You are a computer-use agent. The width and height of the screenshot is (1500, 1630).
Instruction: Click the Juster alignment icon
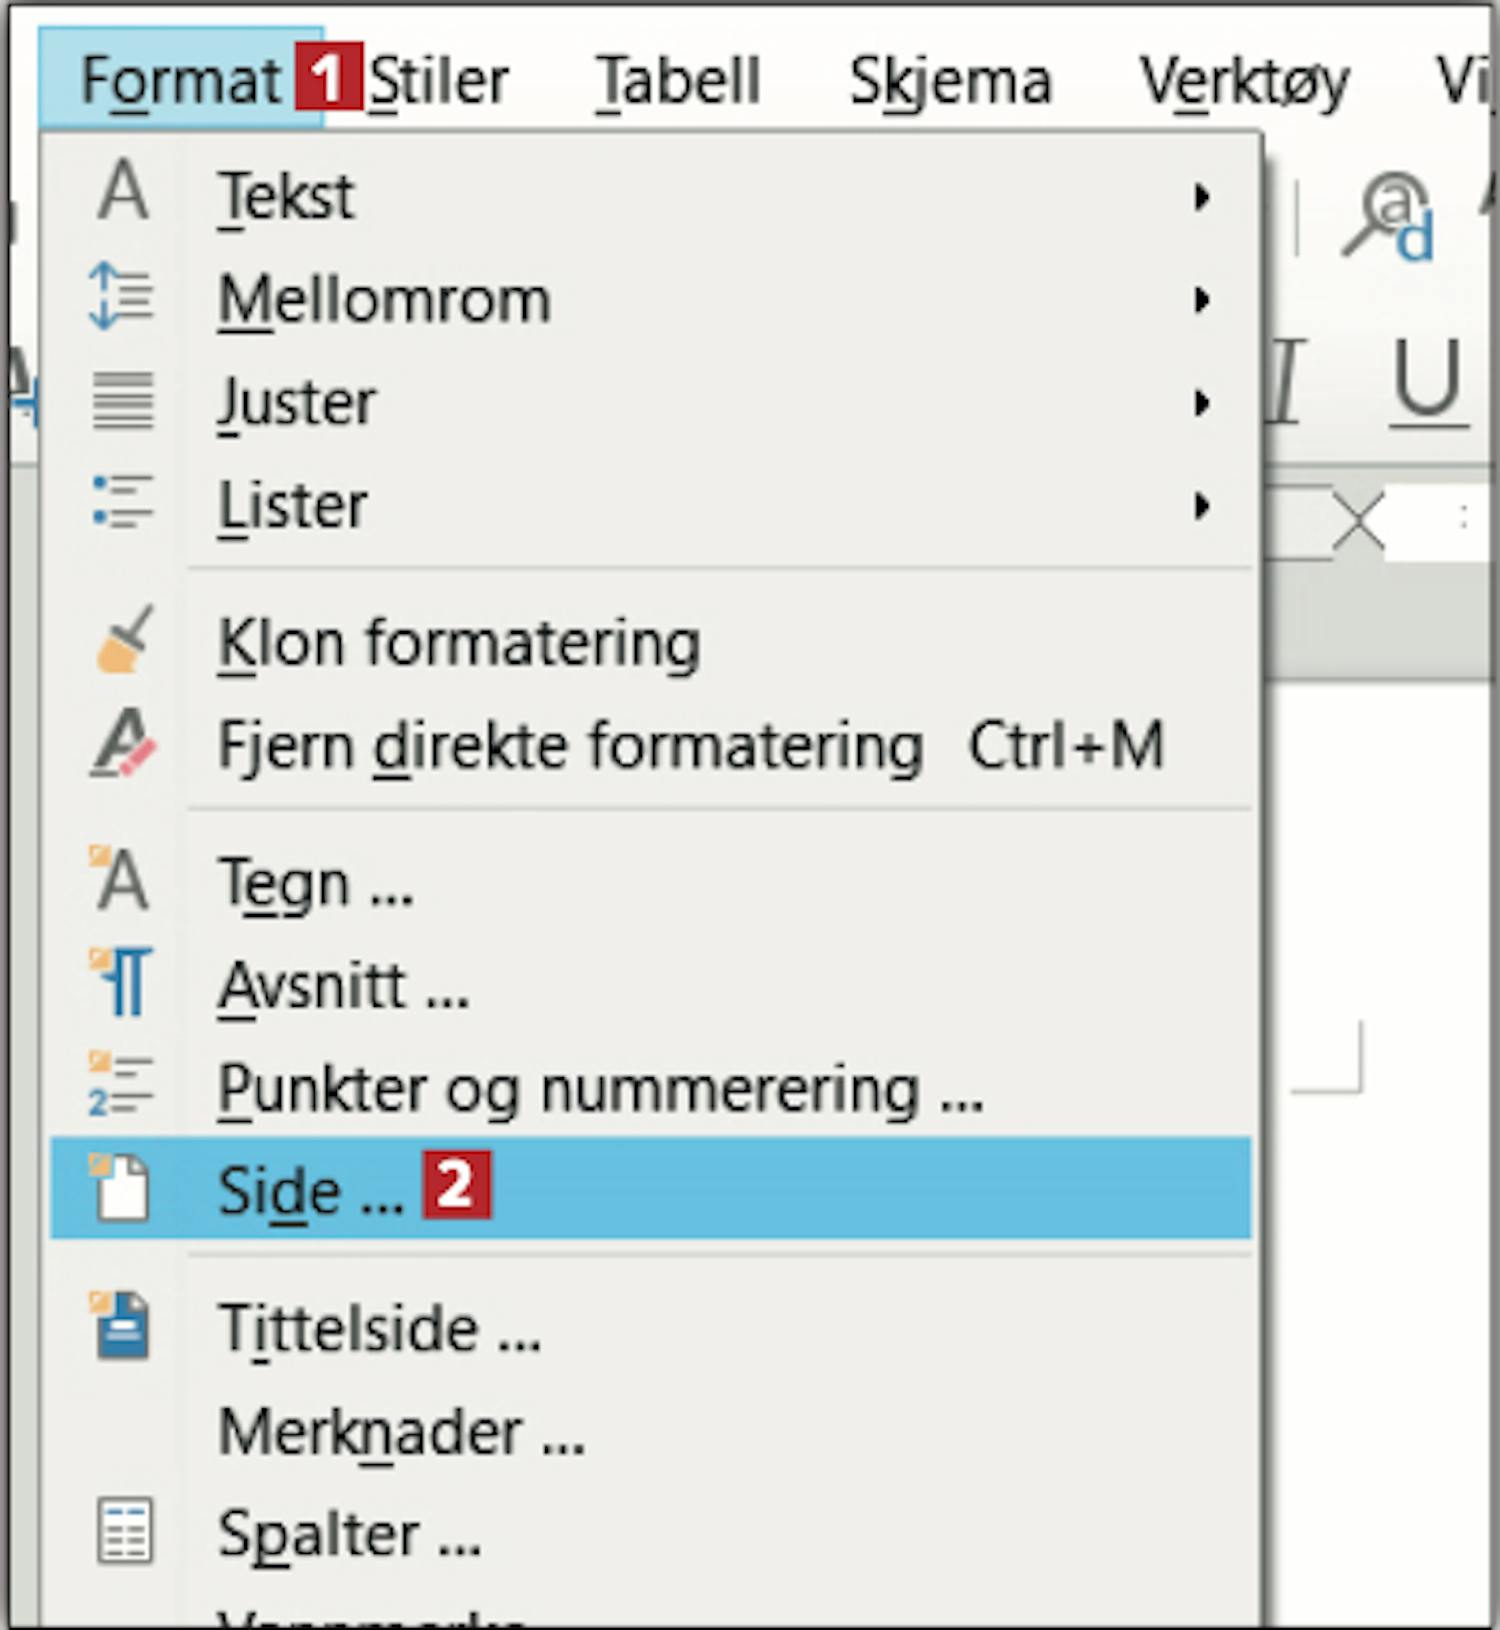coord(123,400)
